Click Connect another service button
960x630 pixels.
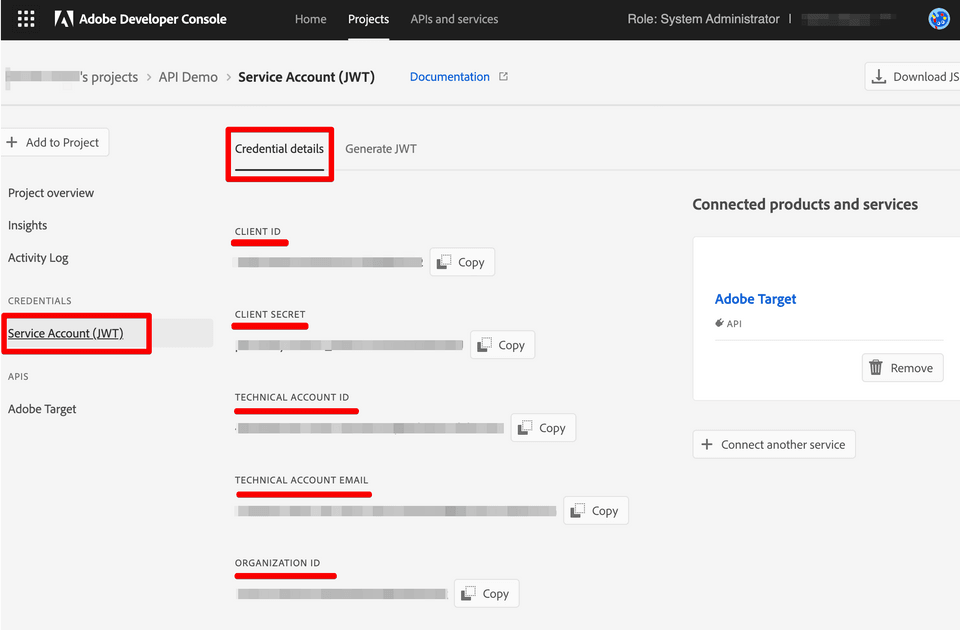[x=774, y=444]
